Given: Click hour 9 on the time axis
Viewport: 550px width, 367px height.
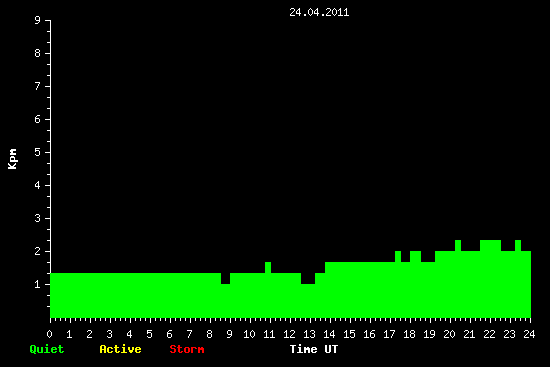Looking at the screenshot, I should tap(229, 334).
